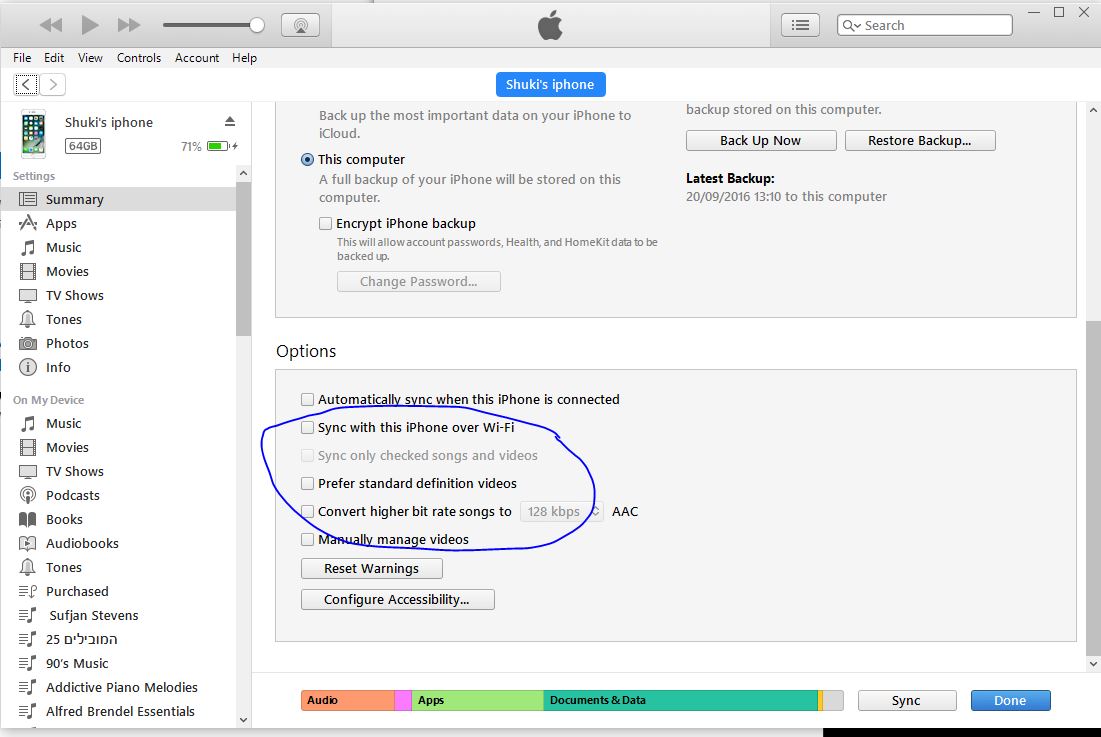Open the AirPlay output icon

point(301,25)
